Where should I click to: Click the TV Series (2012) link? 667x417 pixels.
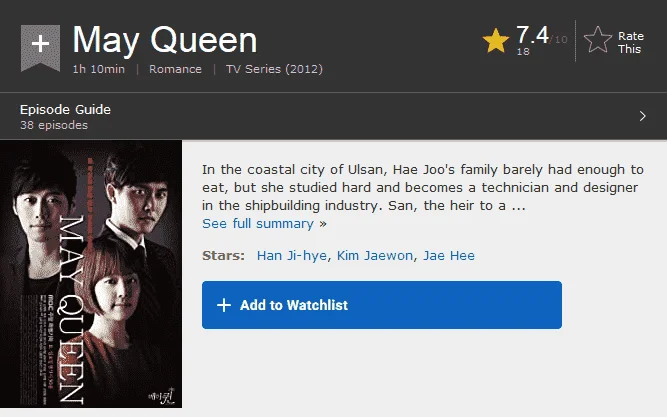click(274, 69)
